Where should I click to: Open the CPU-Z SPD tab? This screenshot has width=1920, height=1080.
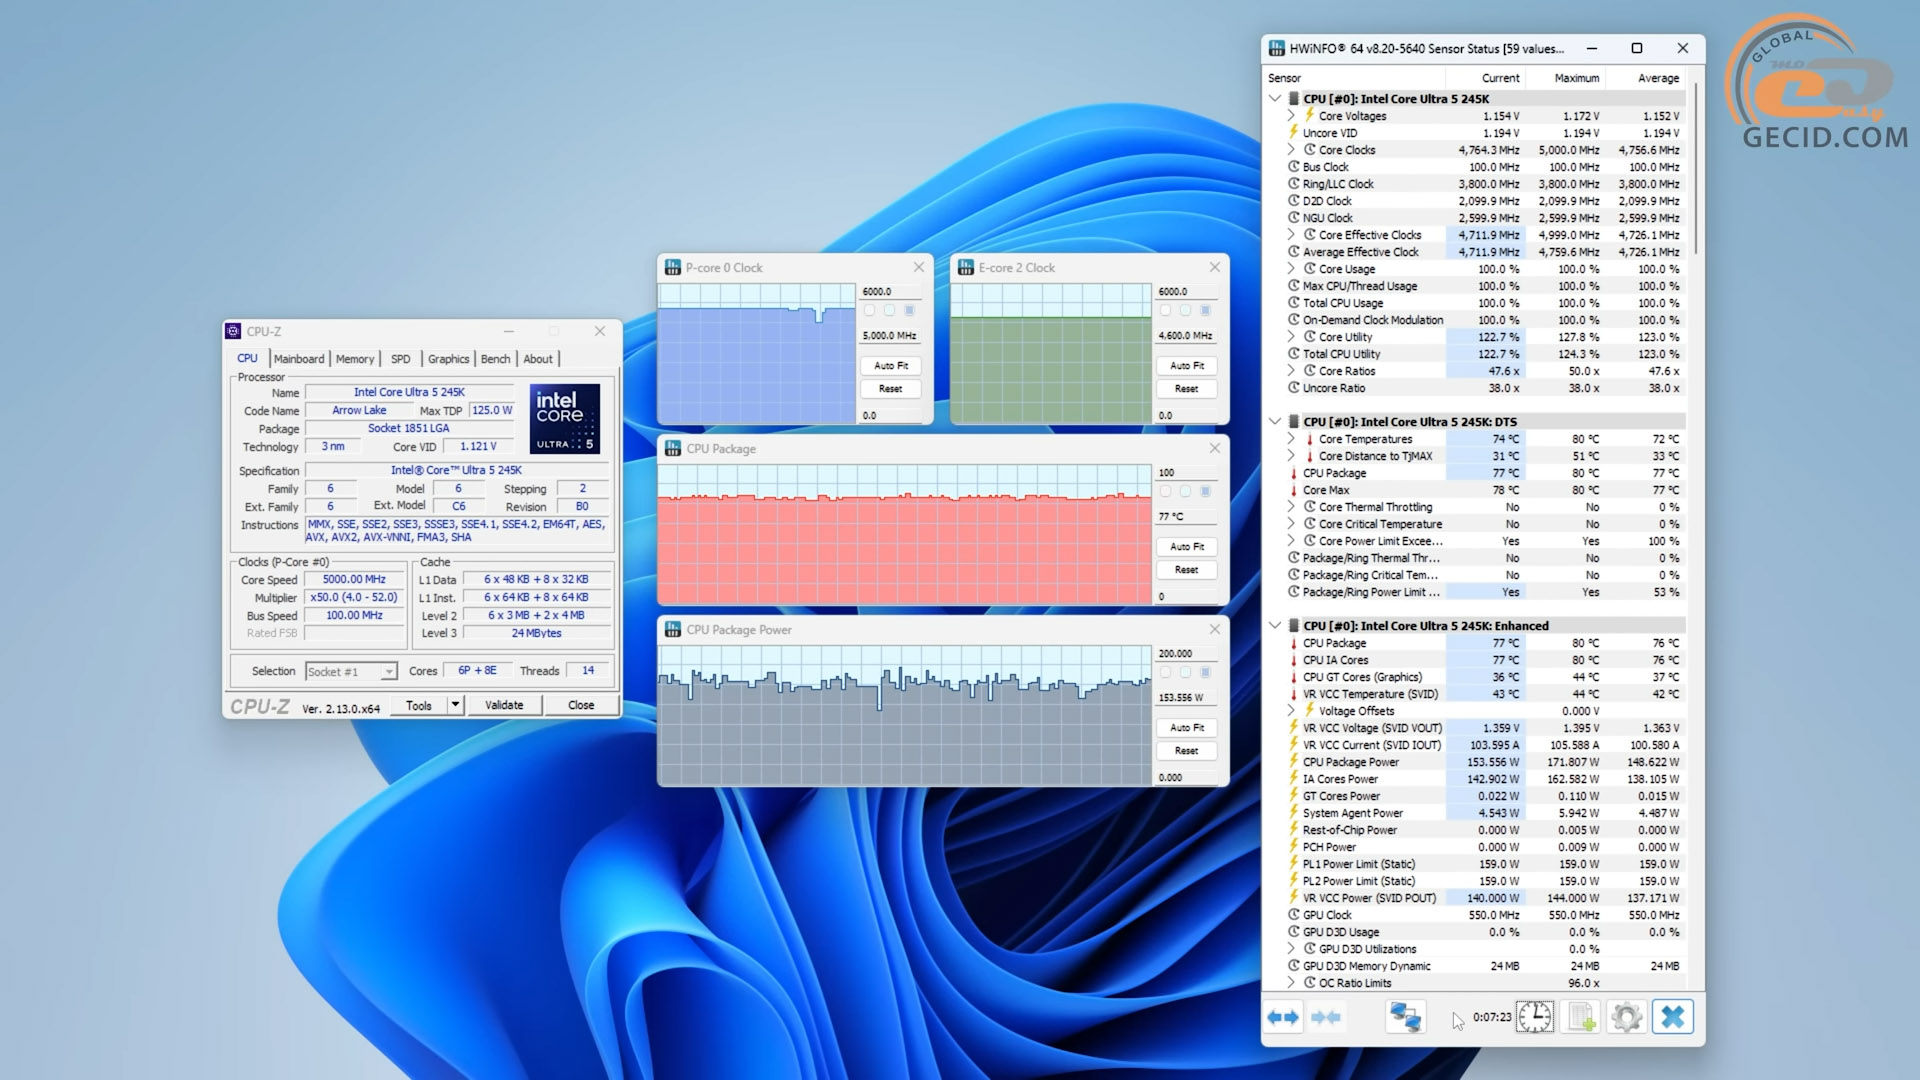click(x=400, y=359)
